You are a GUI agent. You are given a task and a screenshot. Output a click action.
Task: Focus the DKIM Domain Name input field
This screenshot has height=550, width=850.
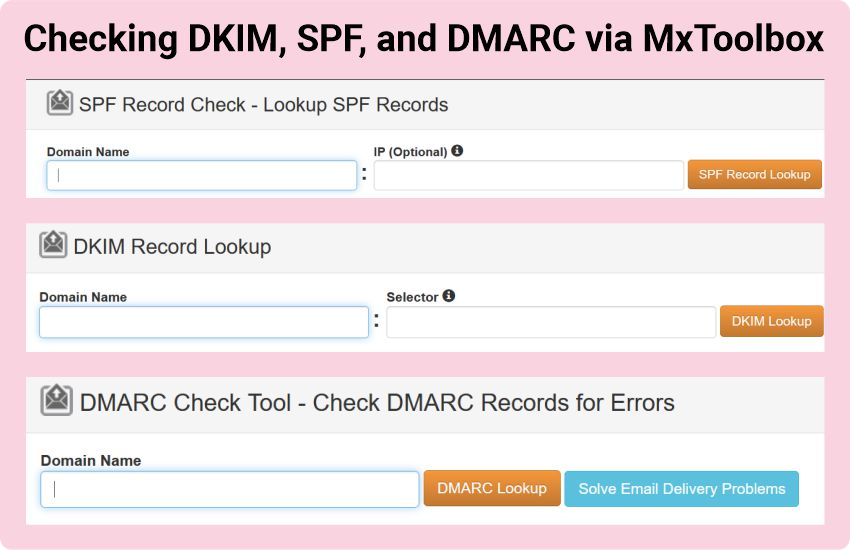[204, 322]
